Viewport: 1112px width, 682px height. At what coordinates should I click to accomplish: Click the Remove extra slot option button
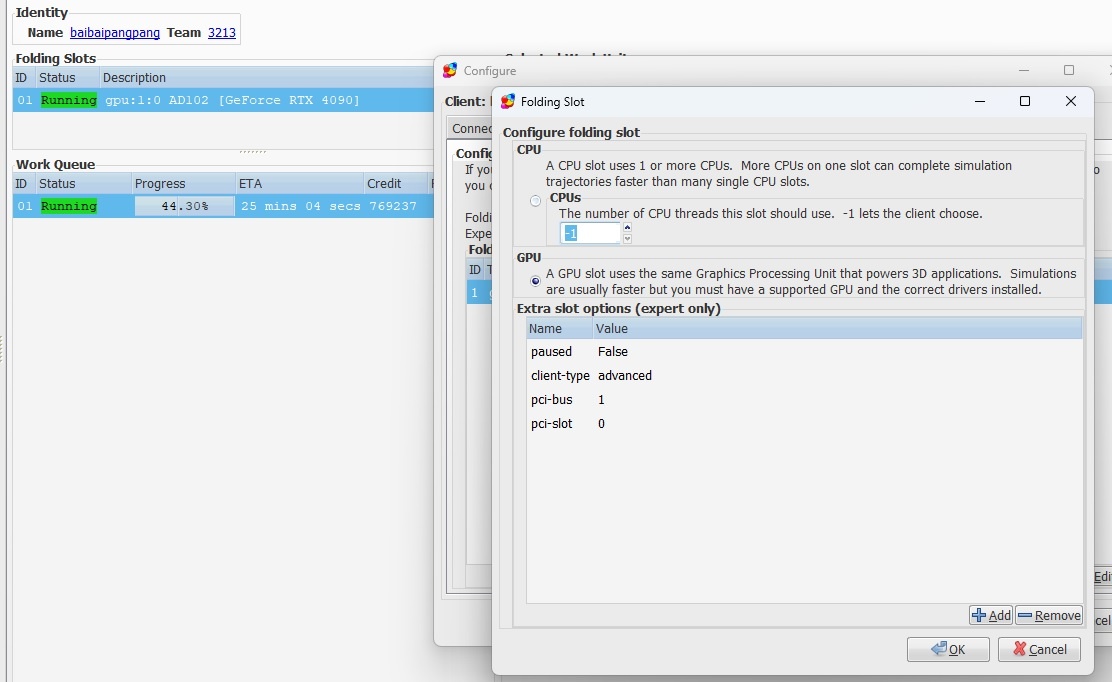pyautogui.click(x=1049, y=615)
